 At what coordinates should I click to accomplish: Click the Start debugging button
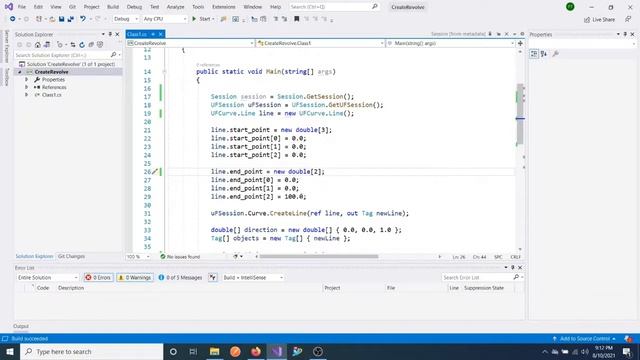click(x=203, y=19)
